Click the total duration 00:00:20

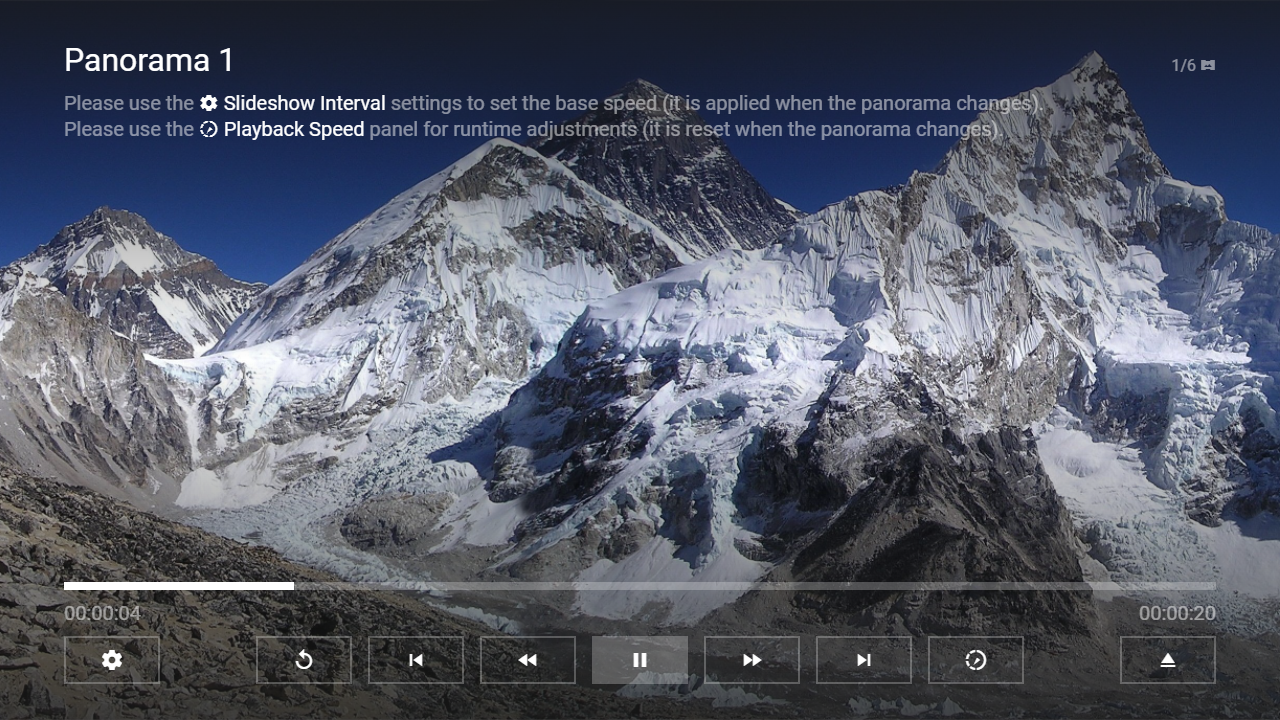tap(1177, 613)
